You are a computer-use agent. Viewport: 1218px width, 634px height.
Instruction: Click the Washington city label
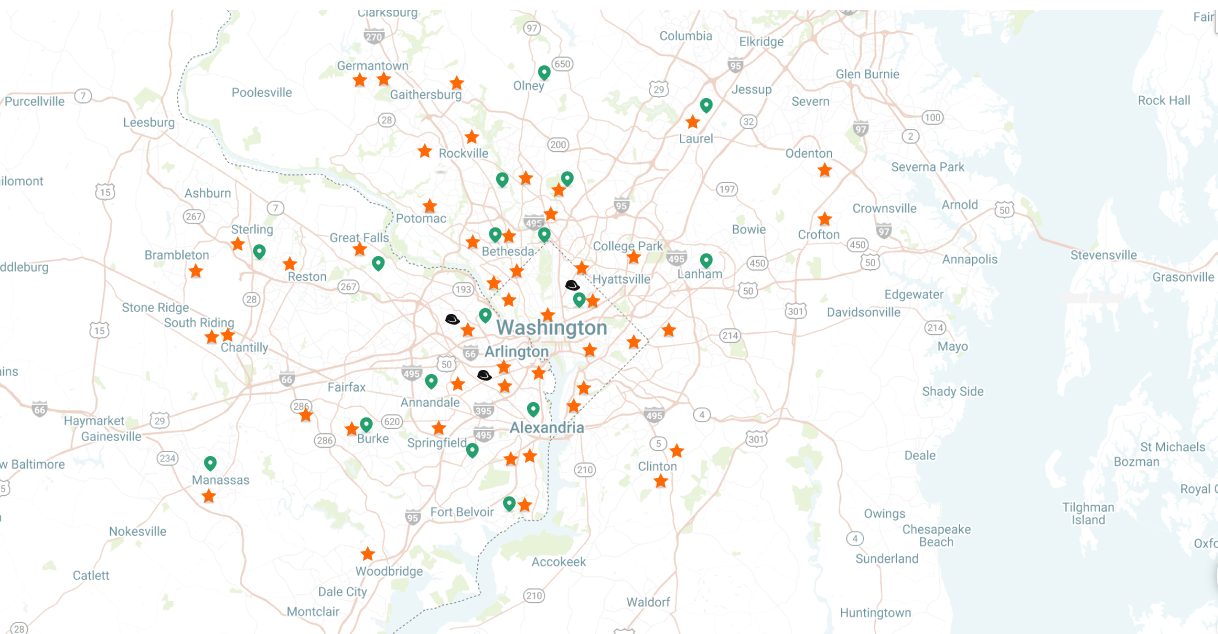coord(551,328)
